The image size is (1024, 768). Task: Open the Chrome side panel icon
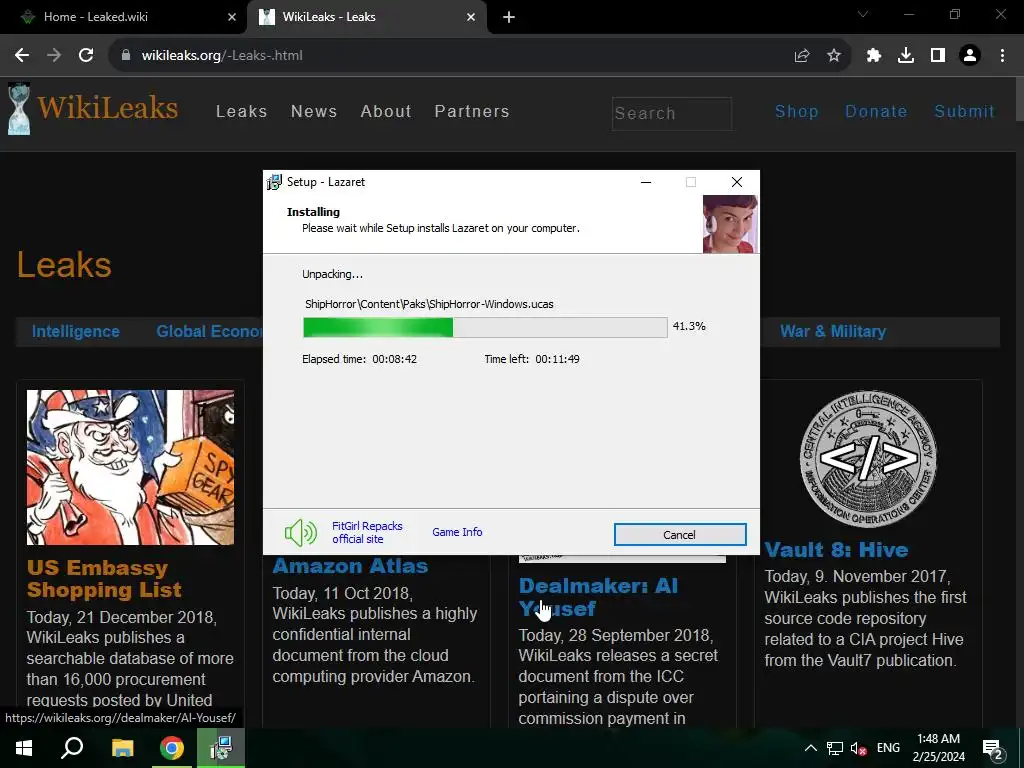point(938,56)
